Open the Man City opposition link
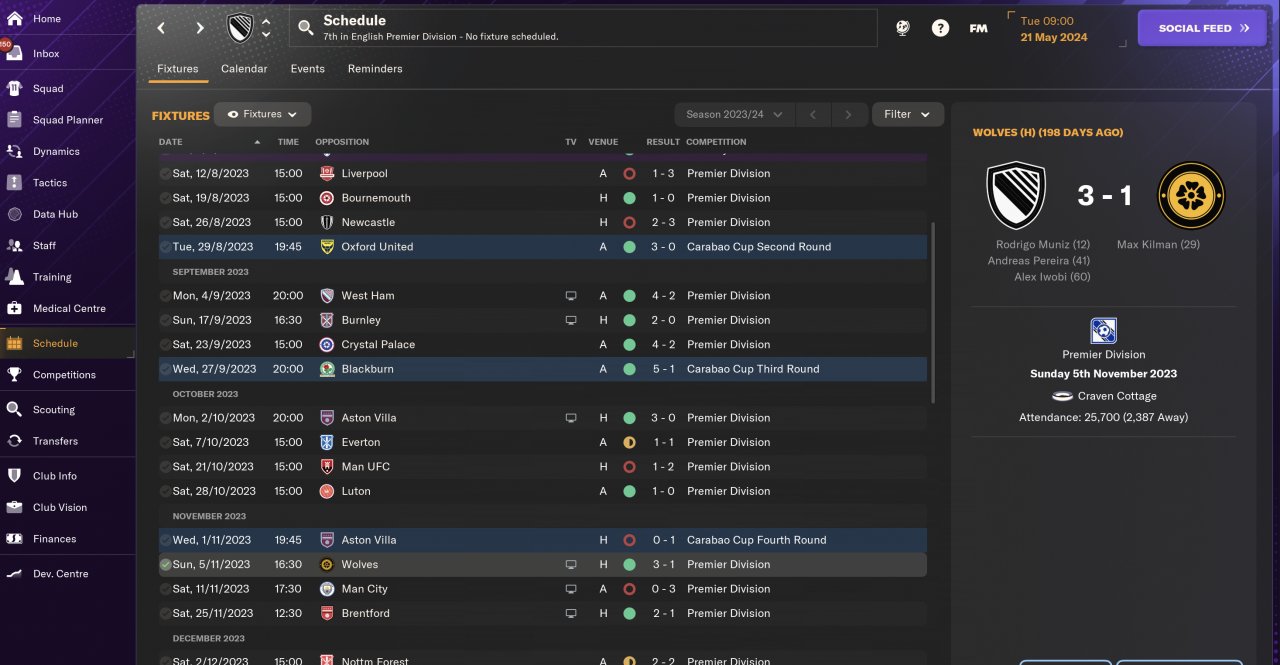The image size is (1280, 665). pos(364,589)
